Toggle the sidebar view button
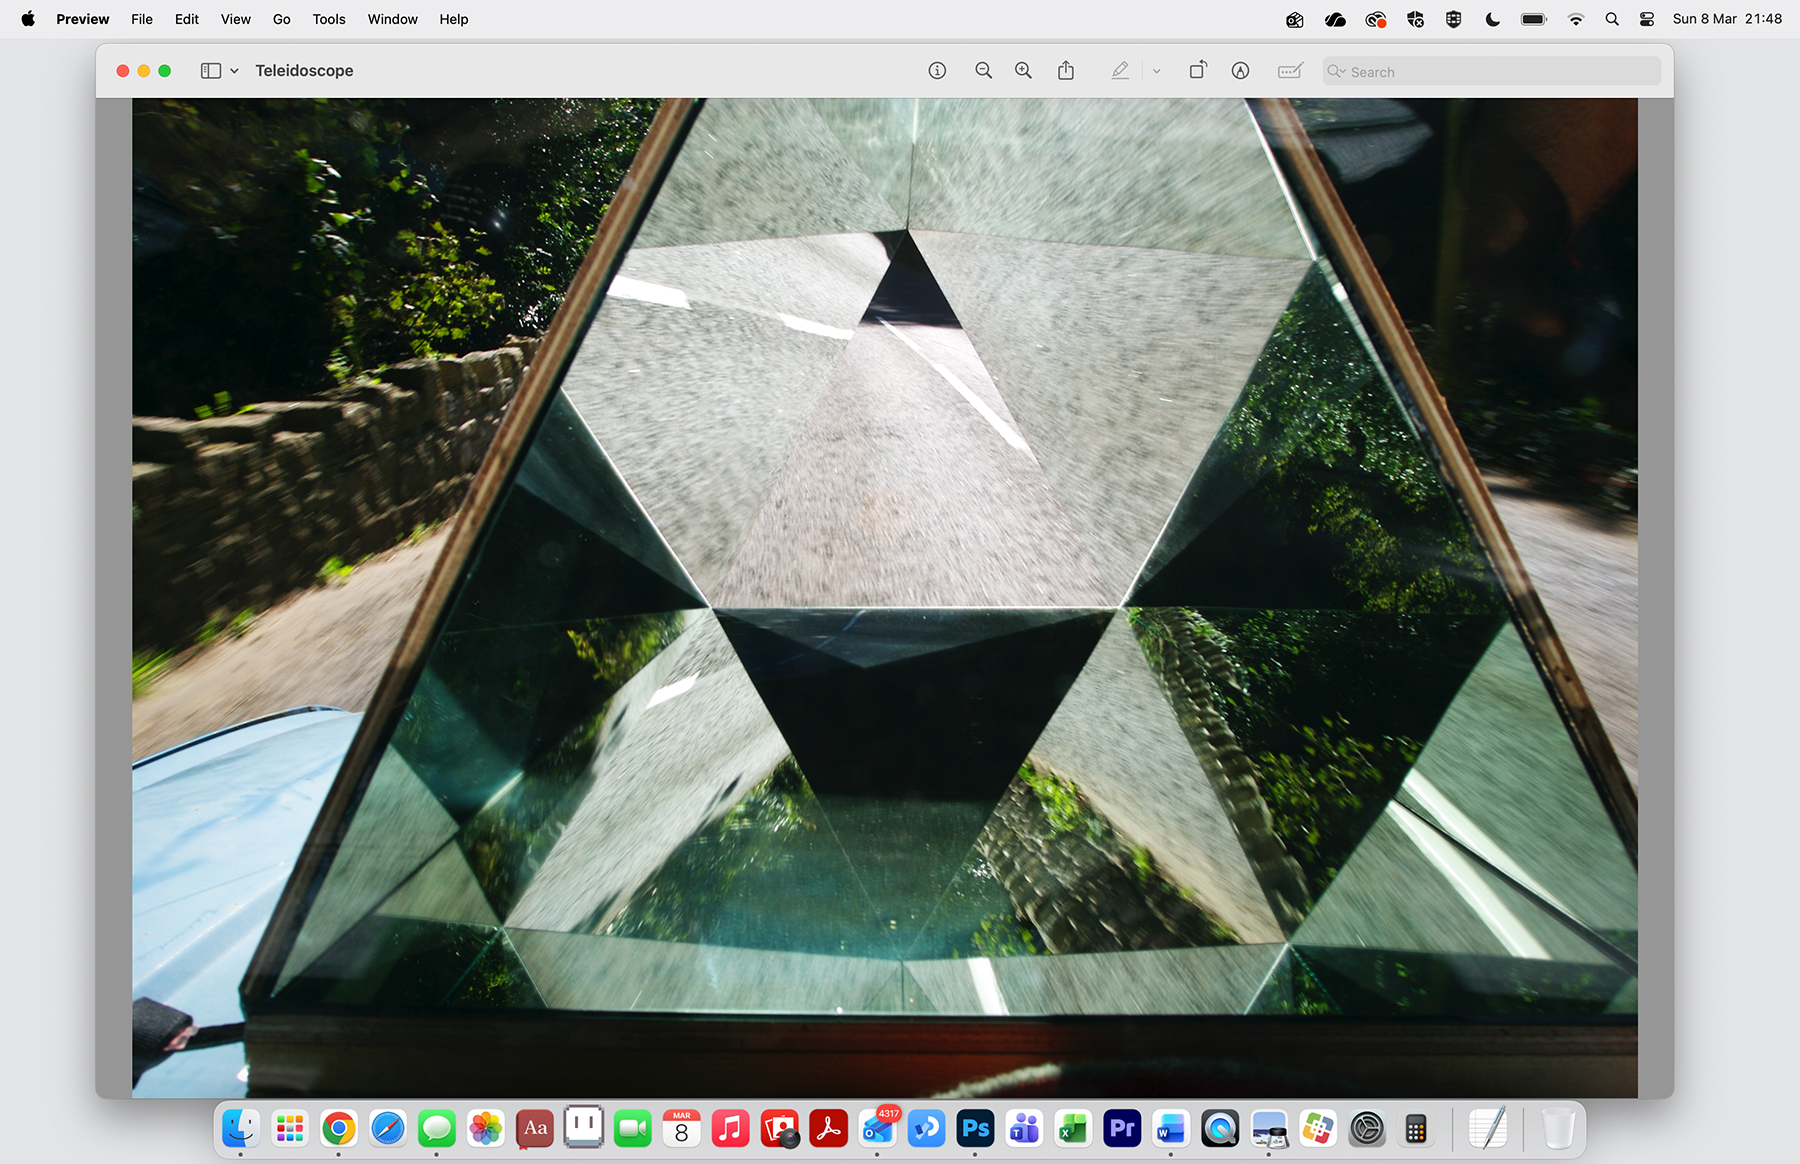Viewport: 1800px width, 1164px height. click(x=210, y=71)
